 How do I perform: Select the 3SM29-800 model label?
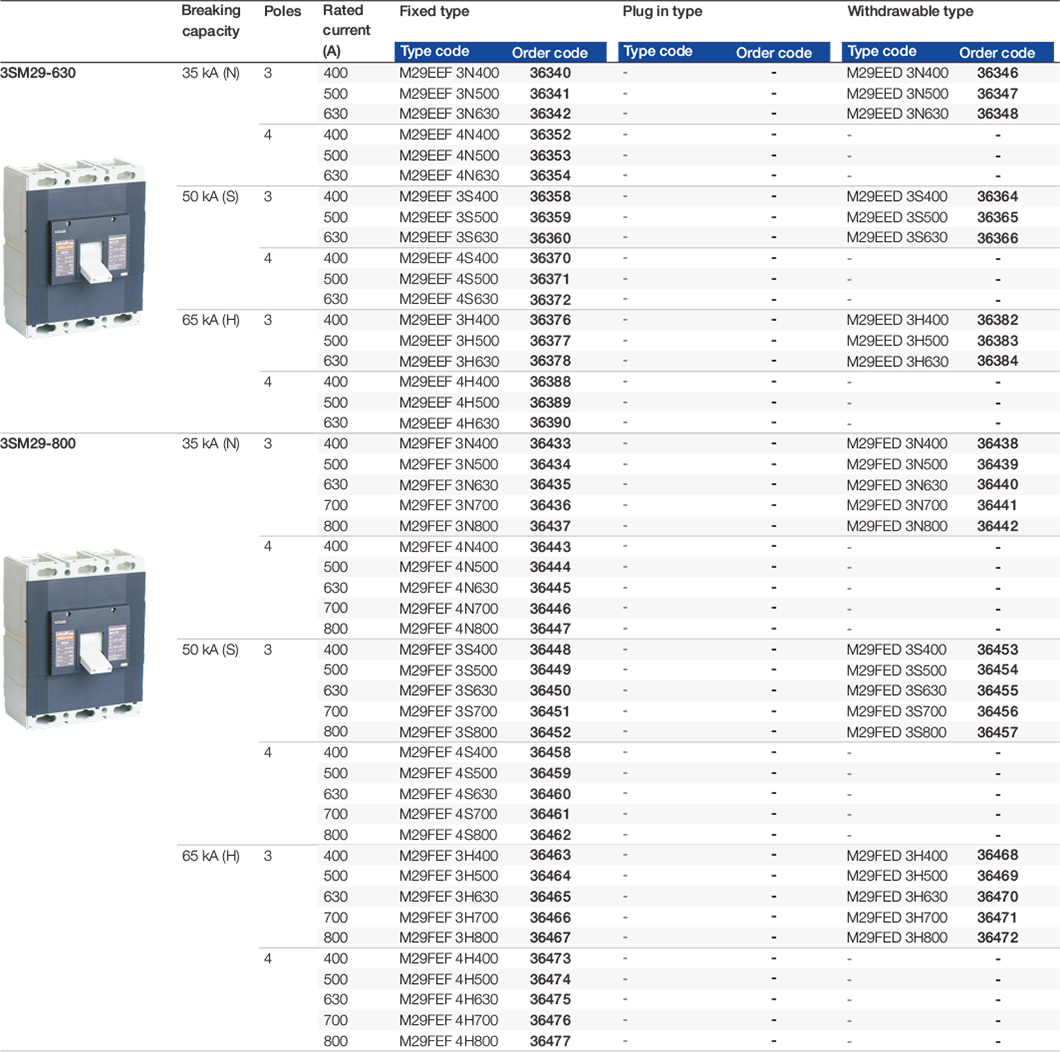coord(39,443)
